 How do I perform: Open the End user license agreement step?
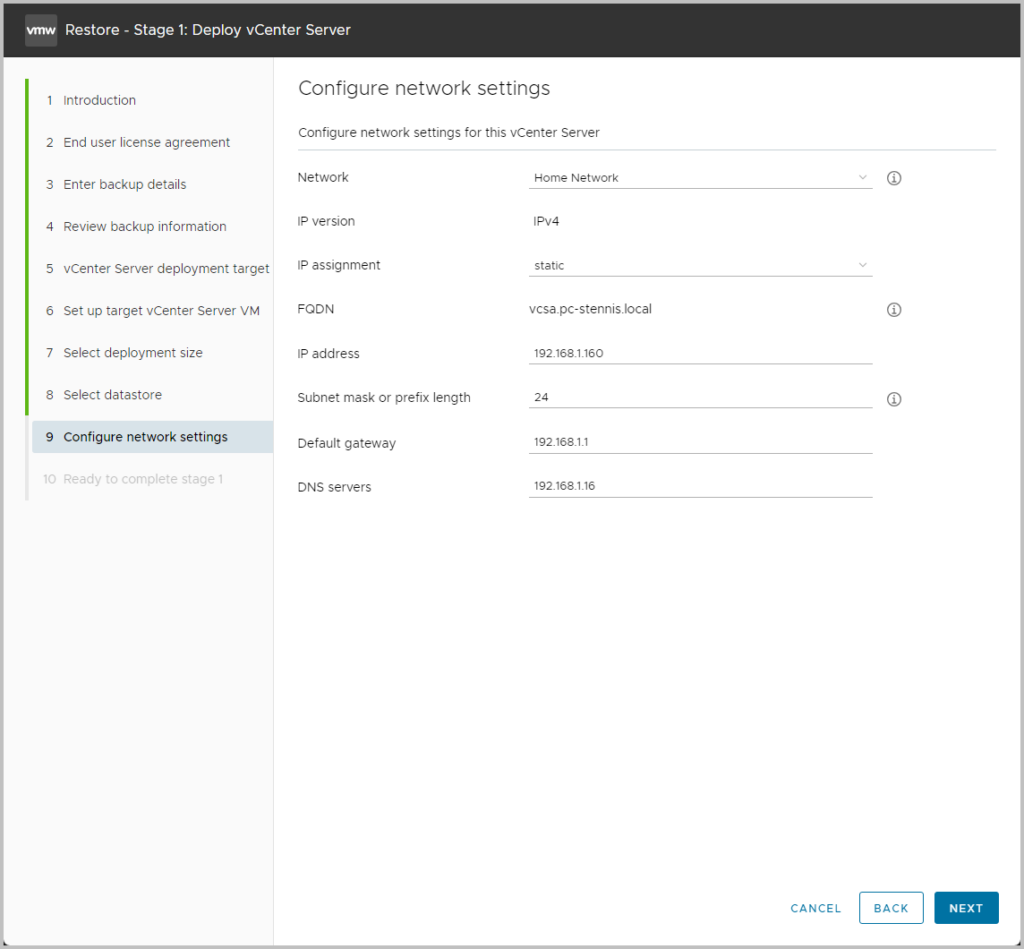point(146,142)
